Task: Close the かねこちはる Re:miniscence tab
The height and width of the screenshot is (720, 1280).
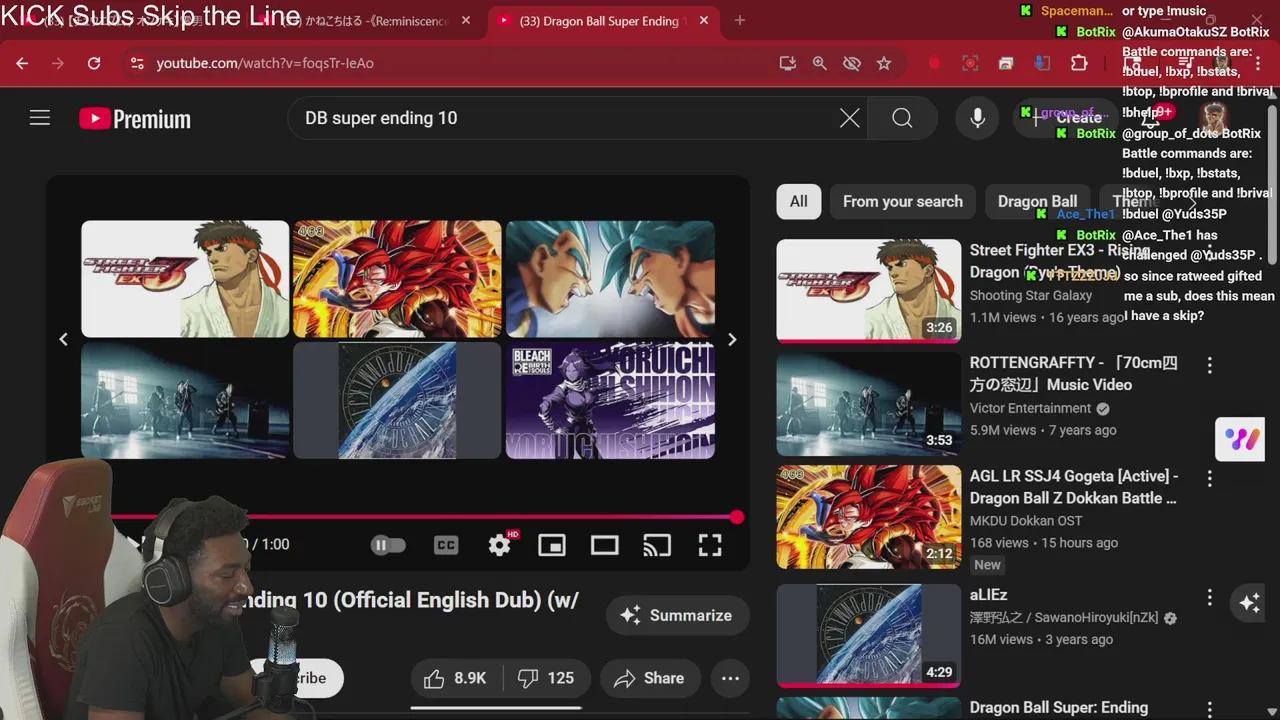Action: click(x=466, y=21)
